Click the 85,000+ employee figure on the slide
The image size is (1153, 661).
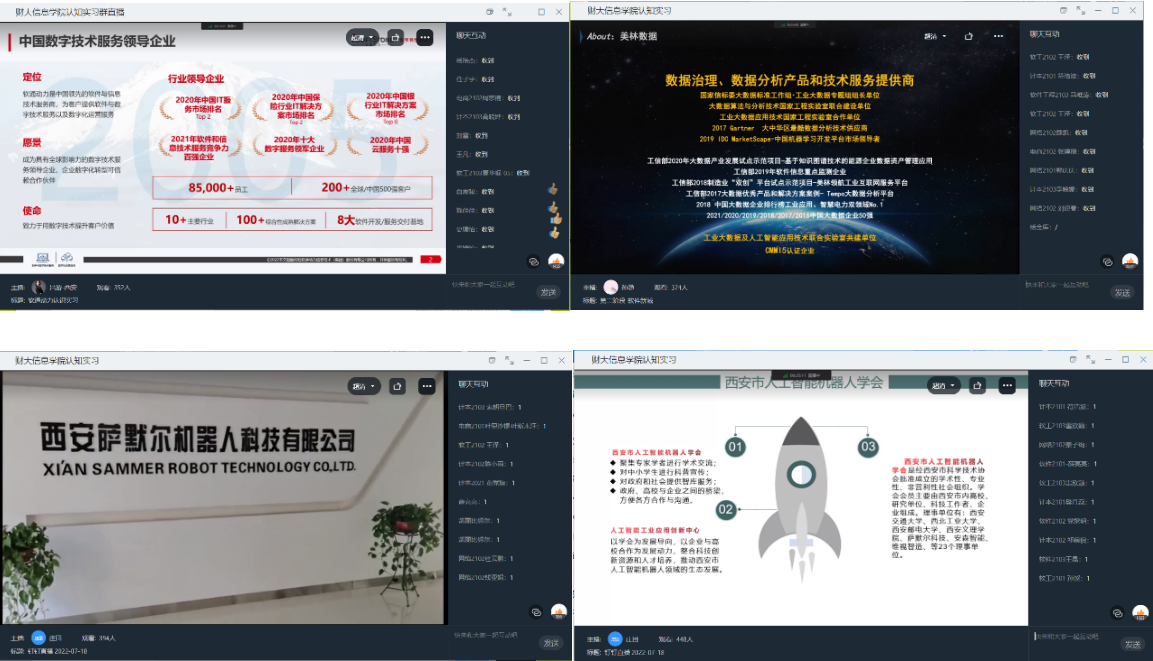tap(211, 187)
